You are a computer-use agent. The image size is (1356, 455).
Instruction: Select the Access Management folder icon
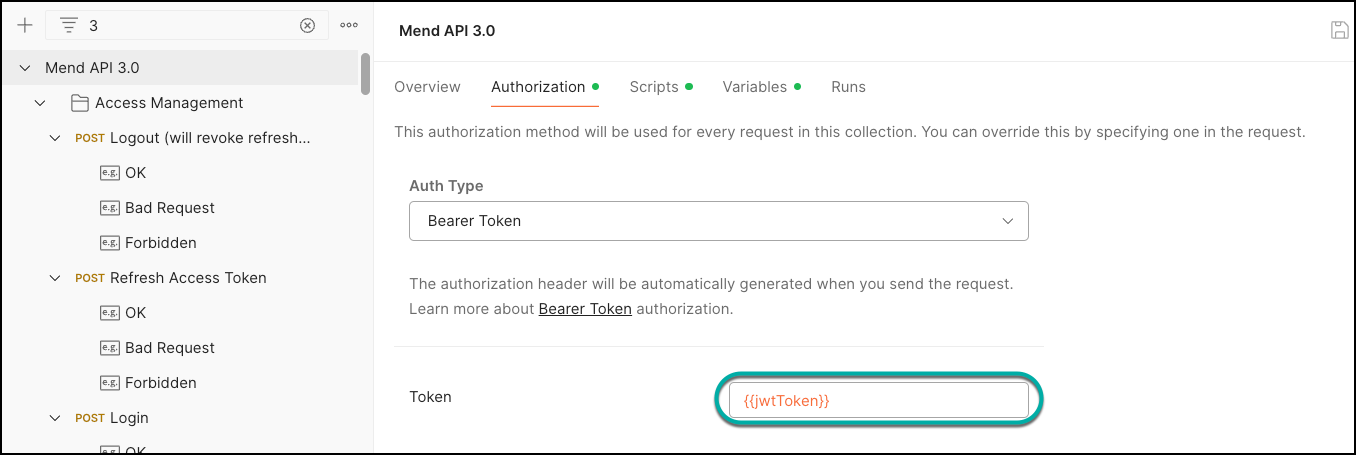(80, 103)
